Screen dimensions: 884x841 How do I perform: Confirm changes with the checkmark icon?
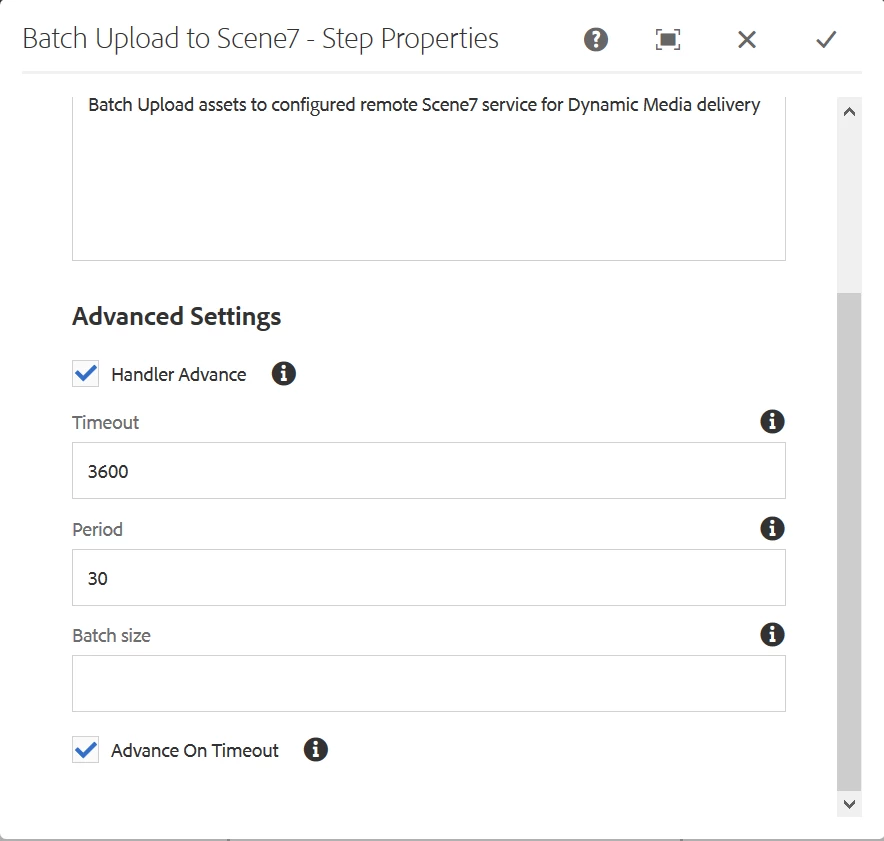pyautogui.click(x=826, y=39)
